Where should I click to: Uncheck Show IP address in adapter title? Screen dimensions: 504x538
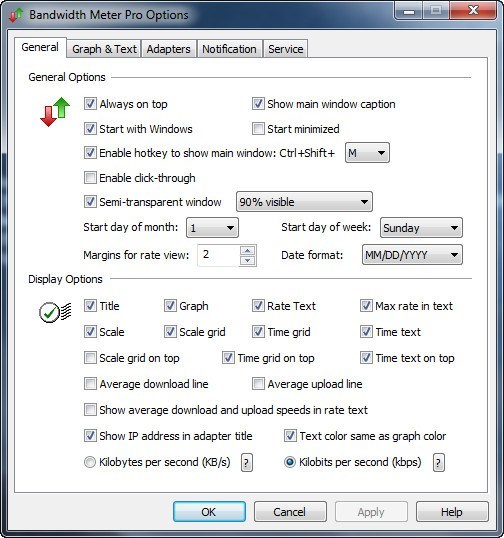point(90,436)
